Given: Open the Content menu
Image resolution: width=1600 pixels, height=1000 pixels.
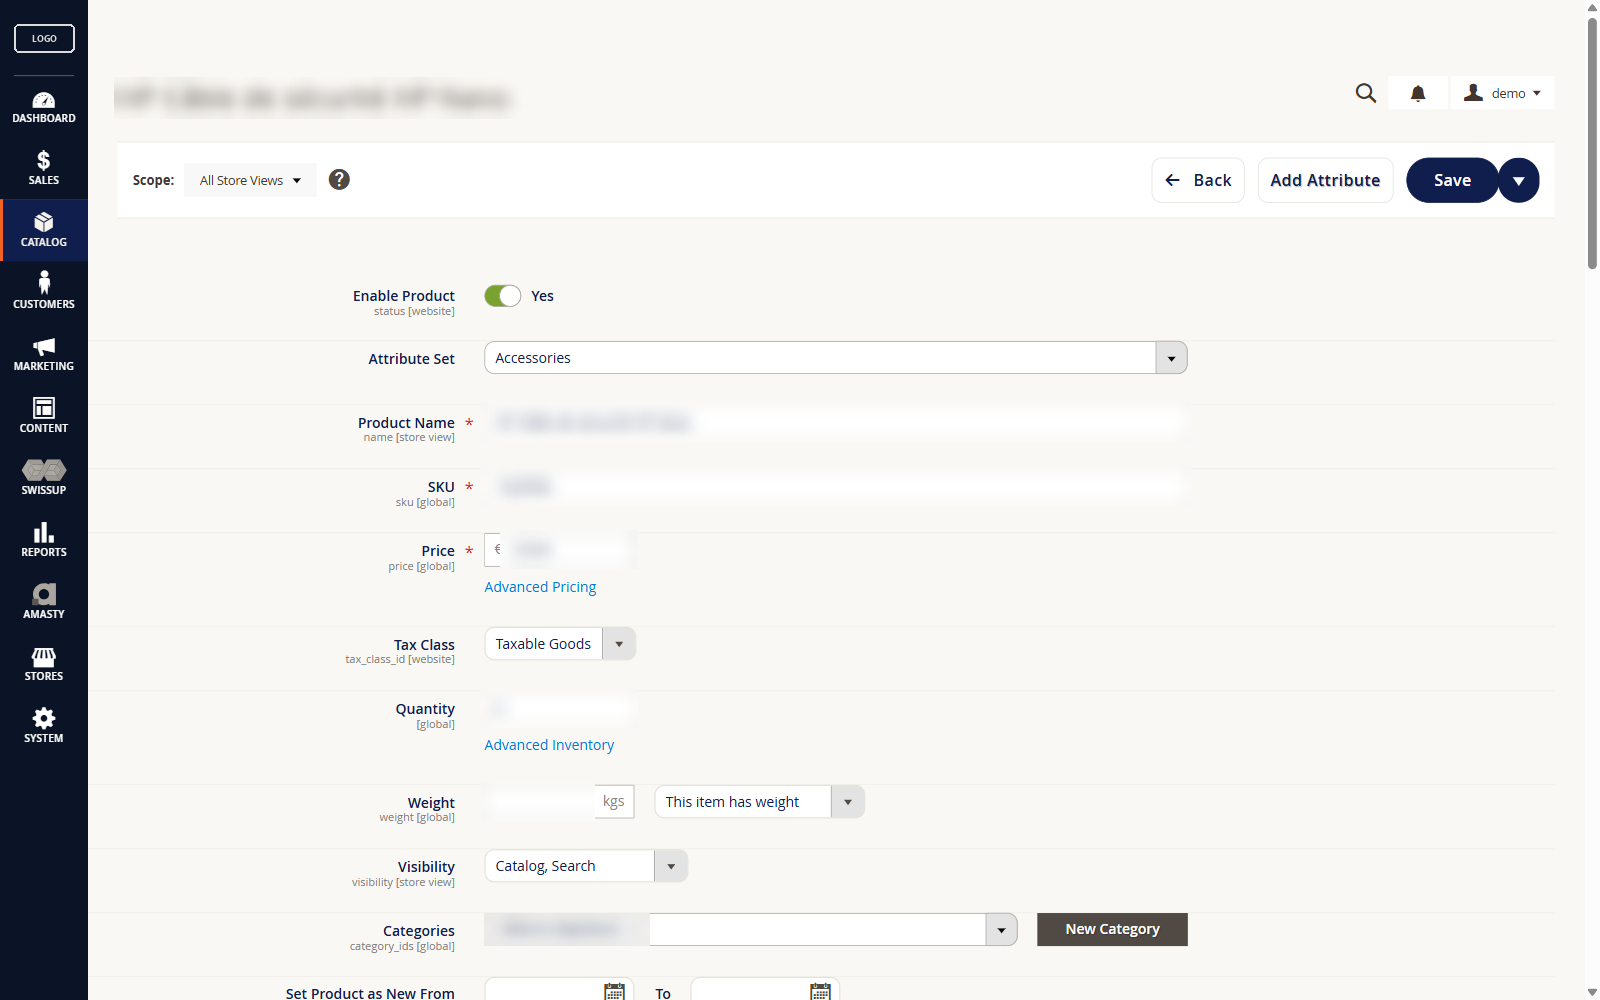Looking at the screenshot, I should pos(44,416).
